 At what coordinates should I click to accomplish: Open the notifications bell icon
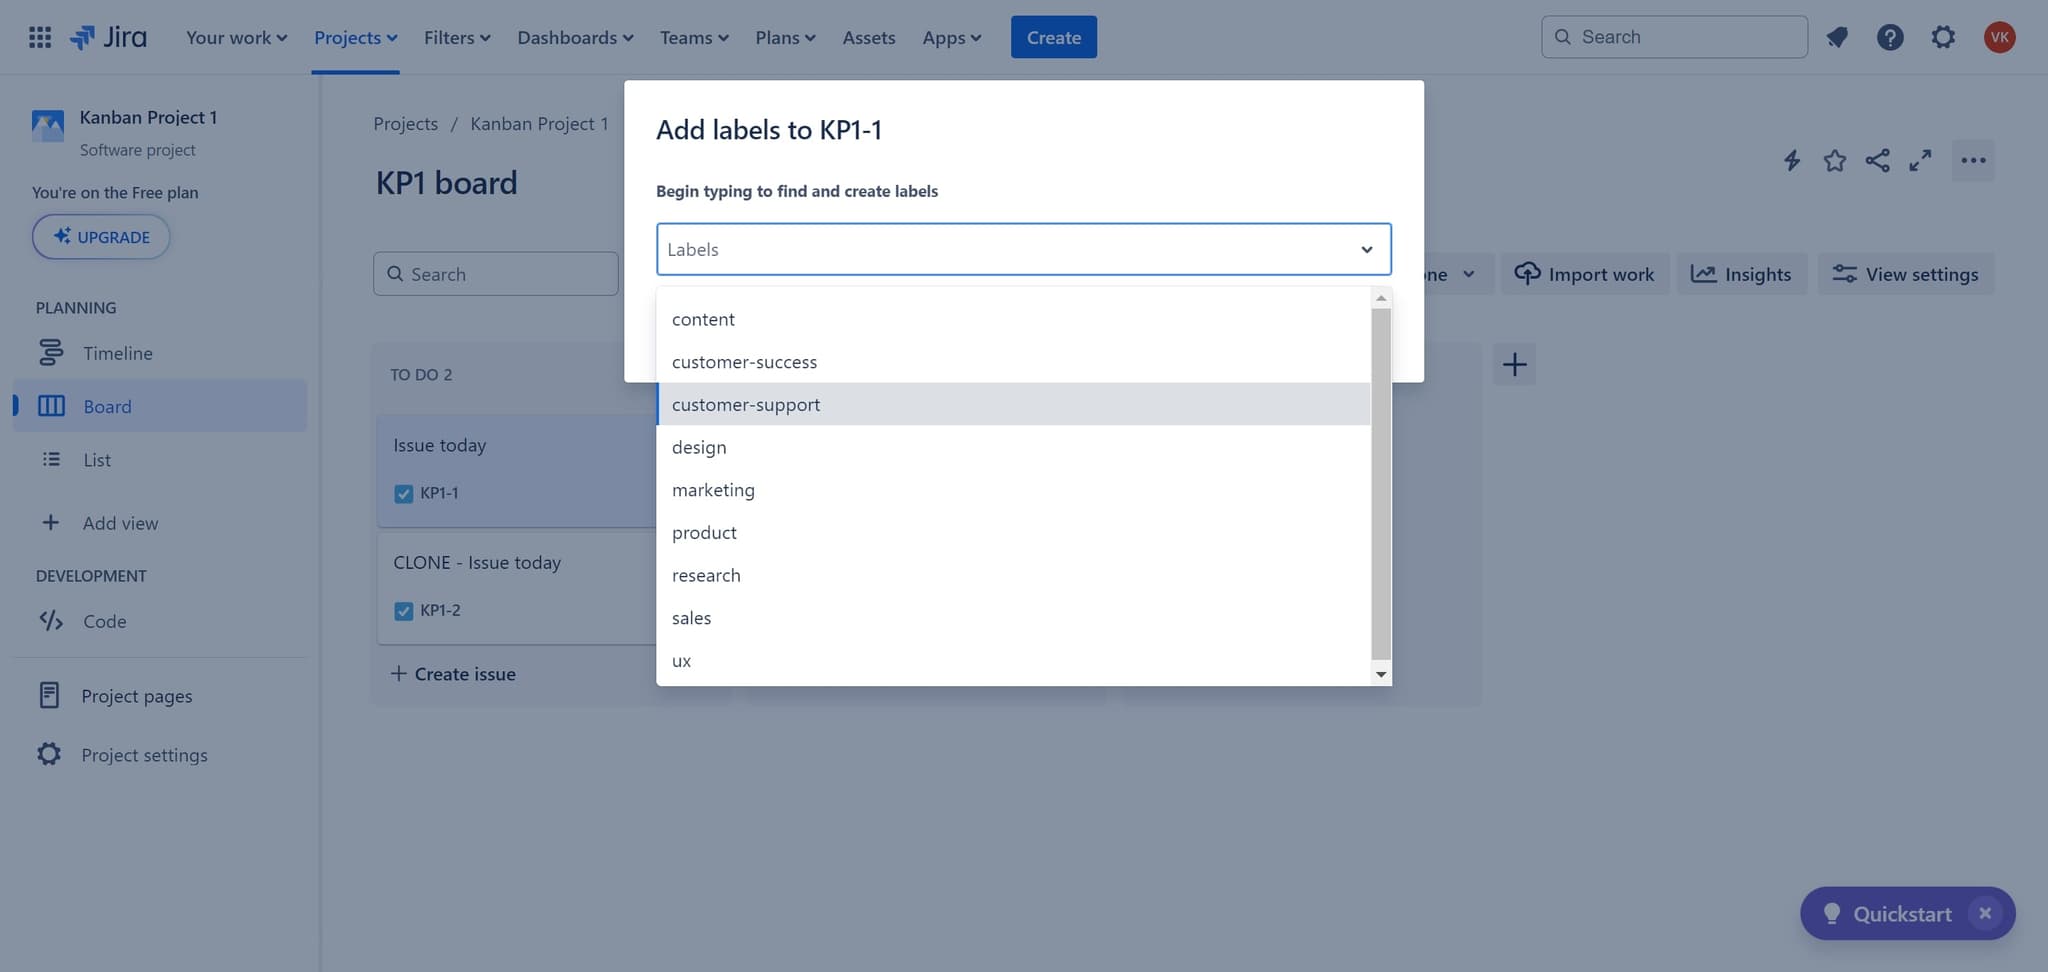tap(1837, 37)
